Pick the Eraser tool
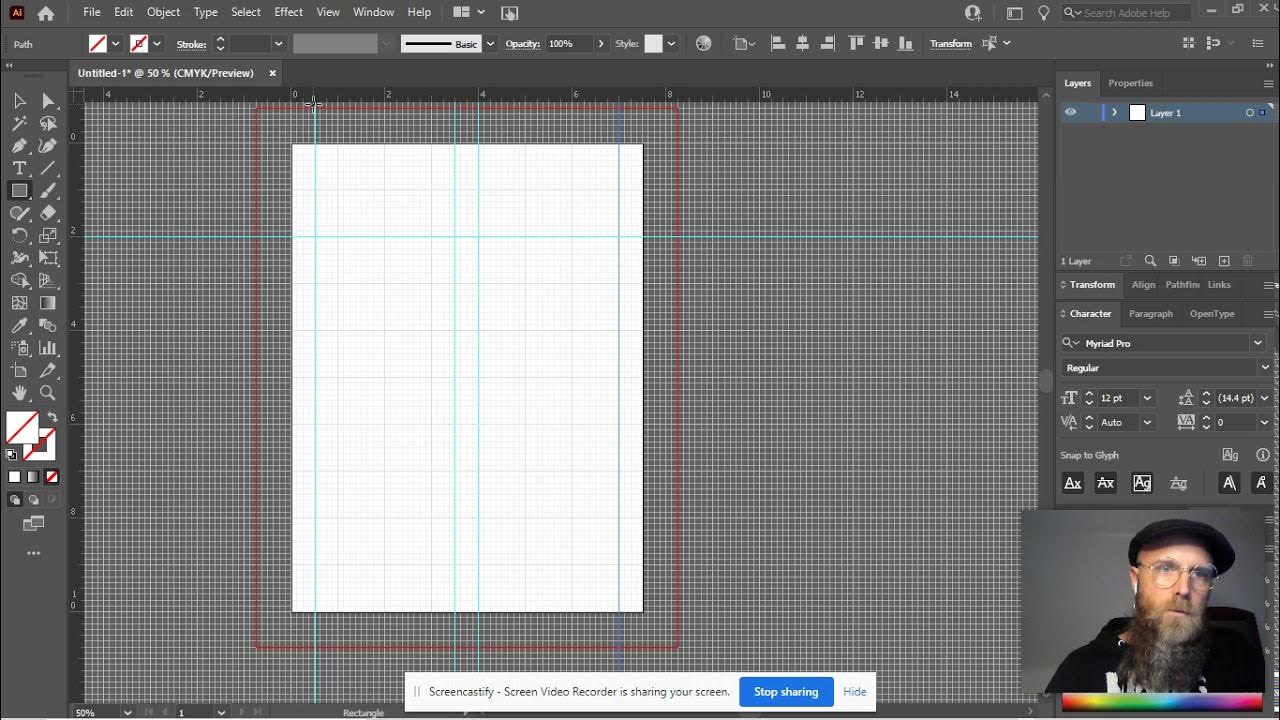The image size is (1280, 720). tap(48, 213)
